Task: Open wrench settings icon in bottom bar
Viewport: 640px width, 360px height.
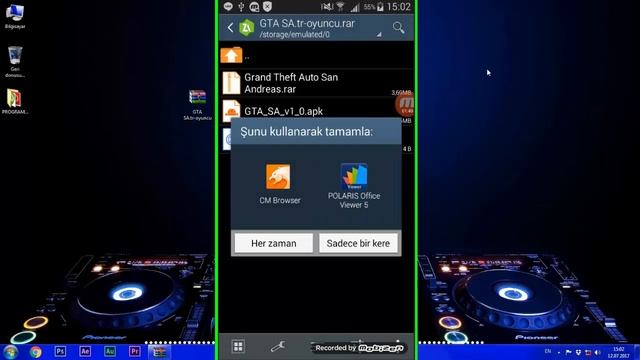Action: (x=278, y=347)
